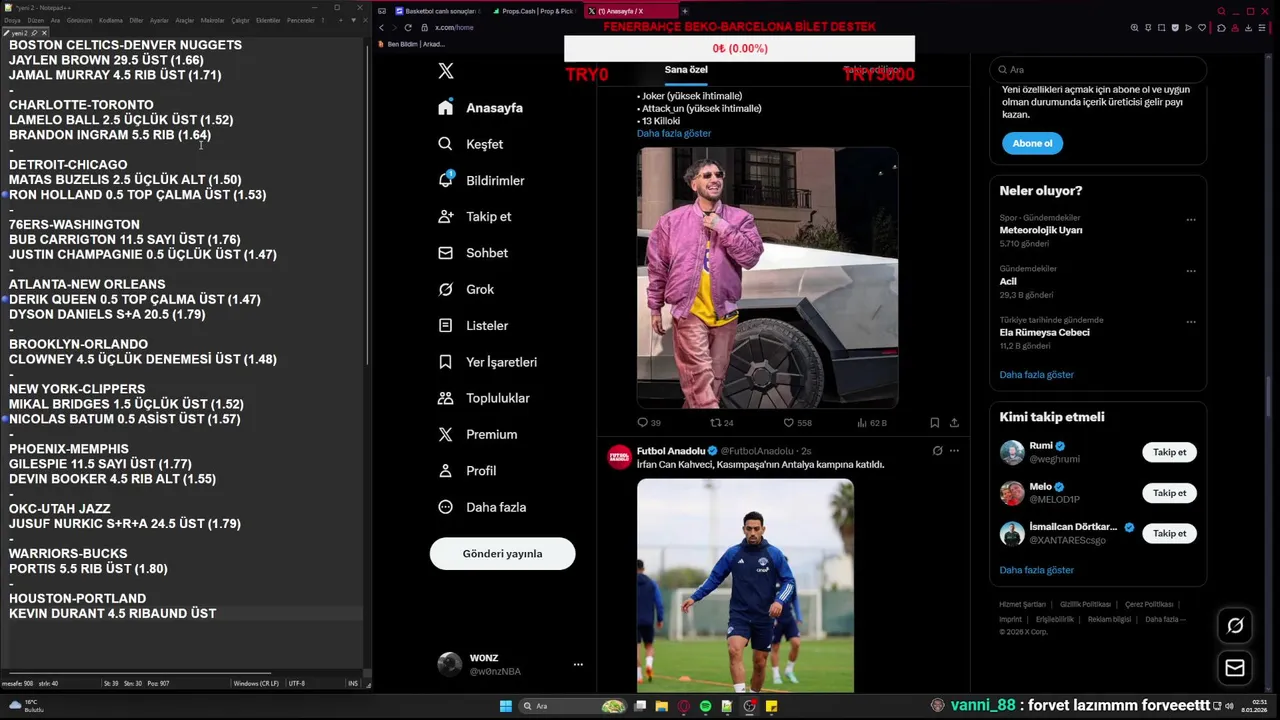The image size is (1280, 720).
Task: Like the post with 558 likes
Action: [797, 423]
